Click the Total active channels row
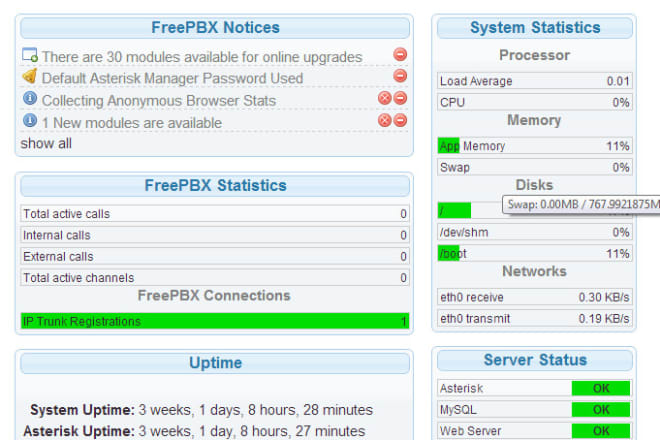Screen dimensions: 660x440 coord(215,278)
